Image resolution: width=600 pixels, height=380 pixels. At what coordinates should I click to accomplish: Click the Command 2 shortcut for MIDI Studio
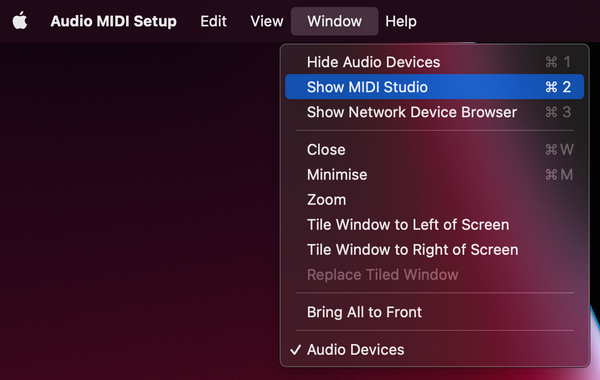558,87
